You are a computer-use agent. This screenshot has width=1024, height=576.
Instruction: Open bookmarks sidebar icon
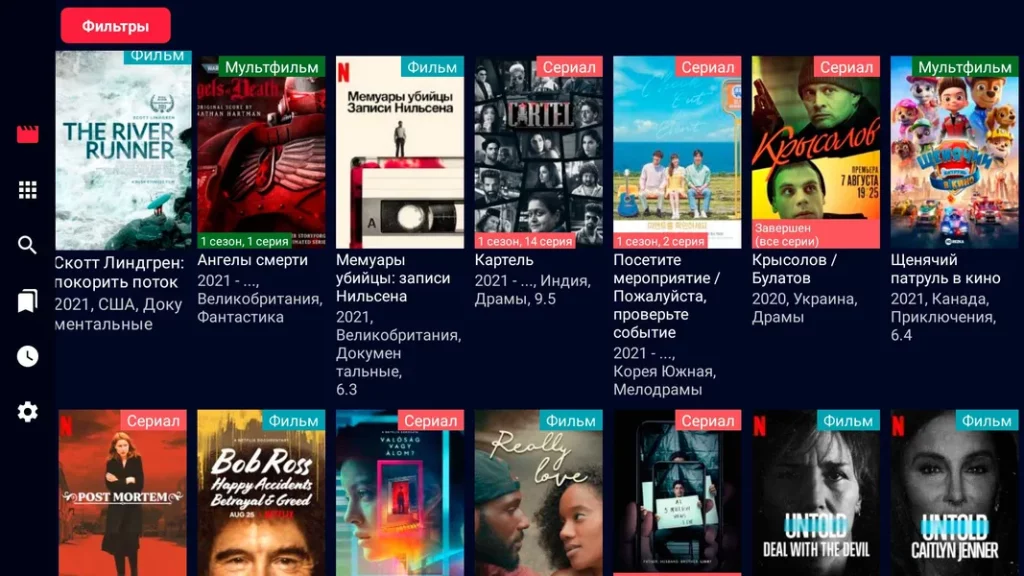27,300
